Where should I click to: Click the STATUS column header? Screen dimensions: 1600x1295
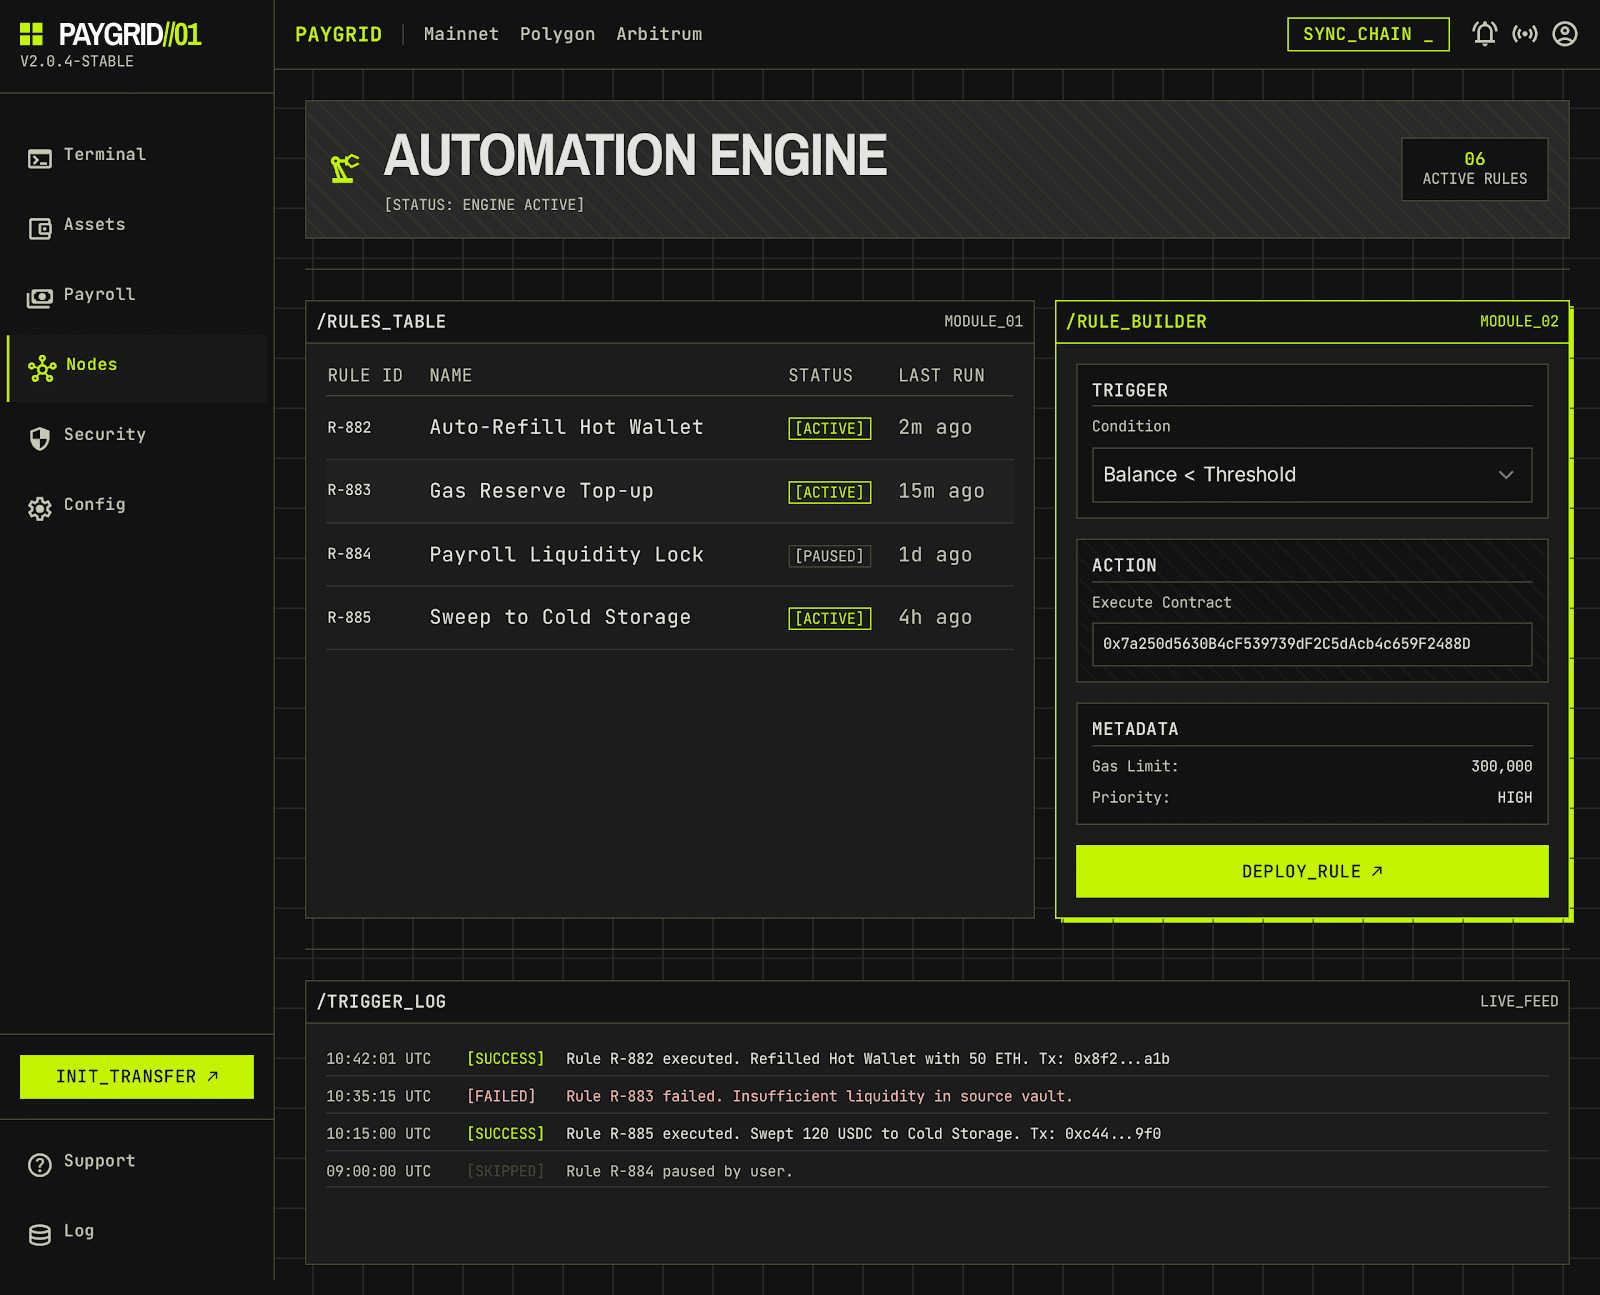coord(821,375)
